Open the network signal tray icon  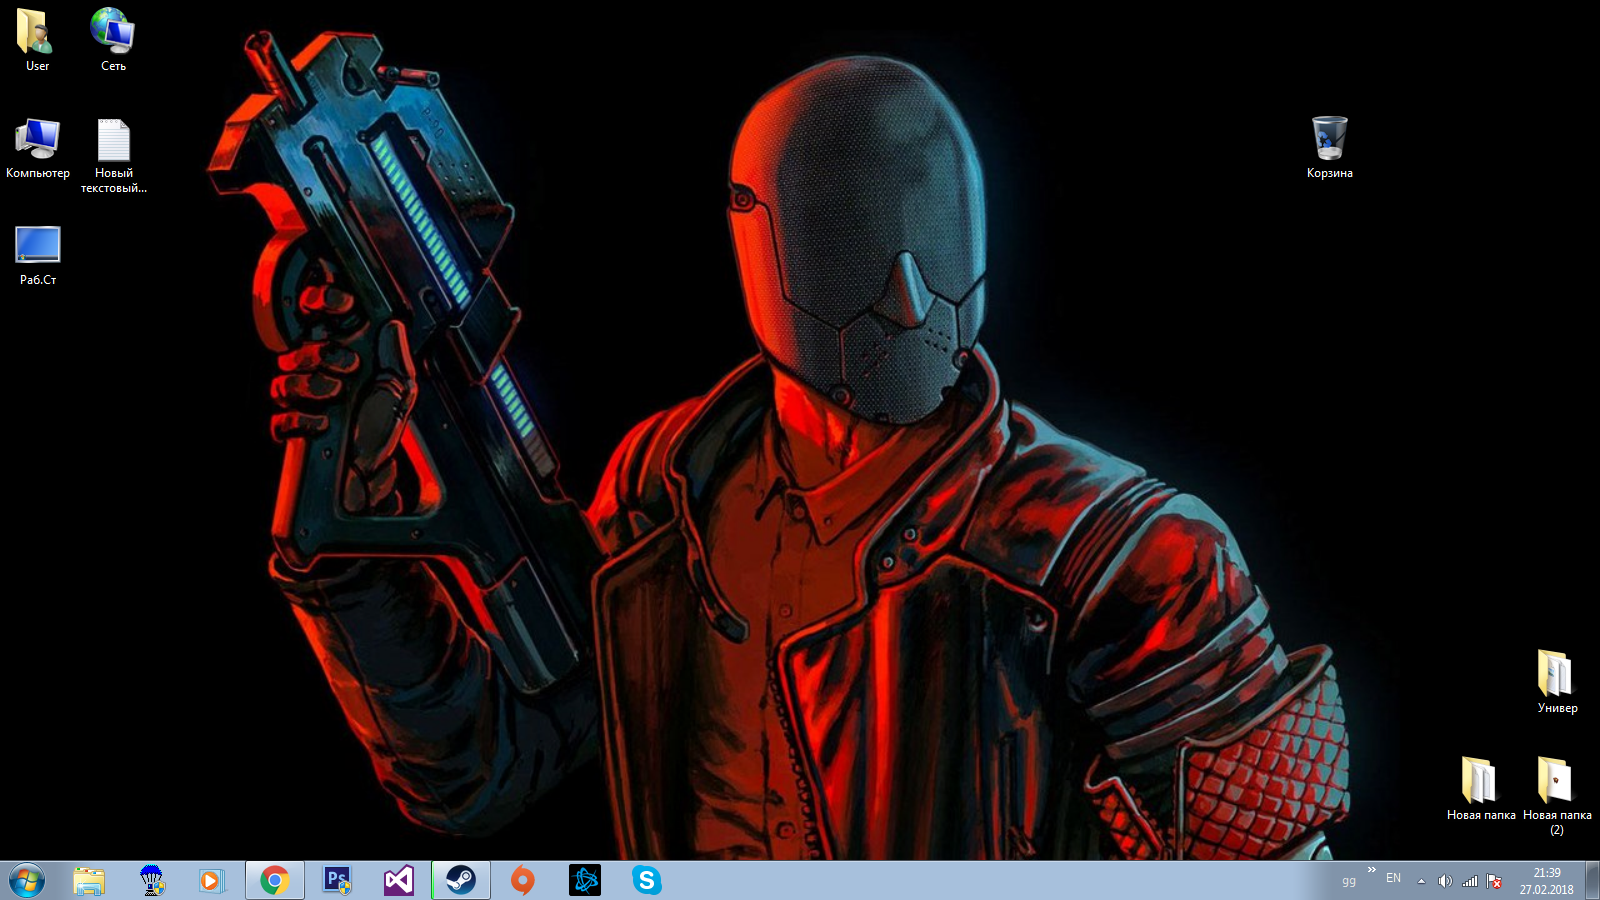click(x=1470, y=881)
